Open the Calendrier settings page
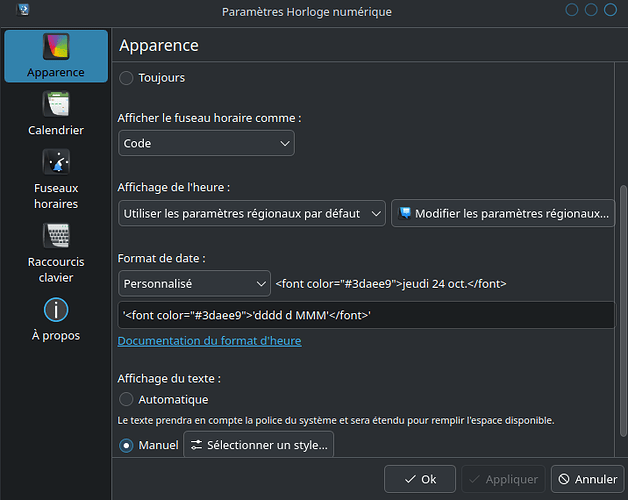628x500 pixels. point(56,114)
